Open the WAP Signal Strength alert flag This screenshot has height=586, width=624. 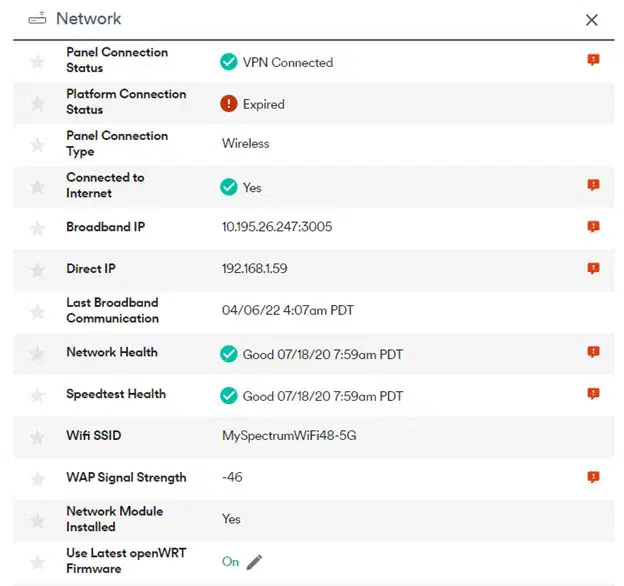click(x=593, y=477)
